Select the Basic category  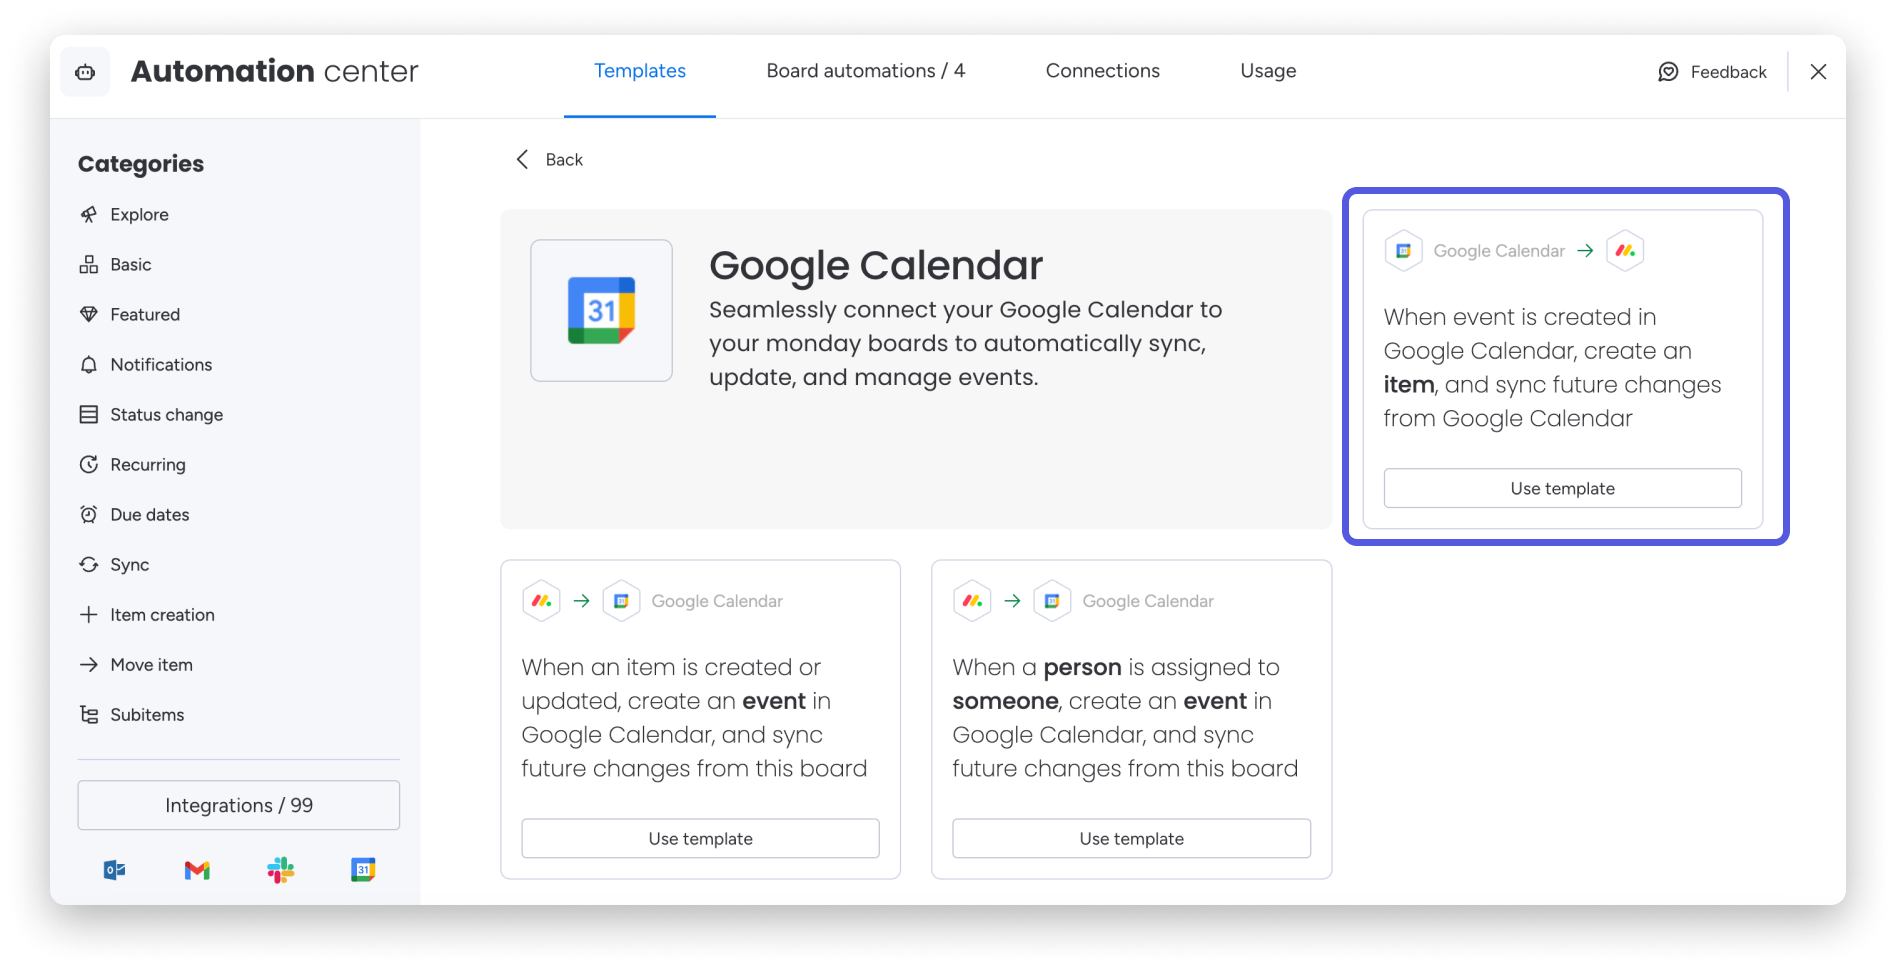click(x=115, y=265)
